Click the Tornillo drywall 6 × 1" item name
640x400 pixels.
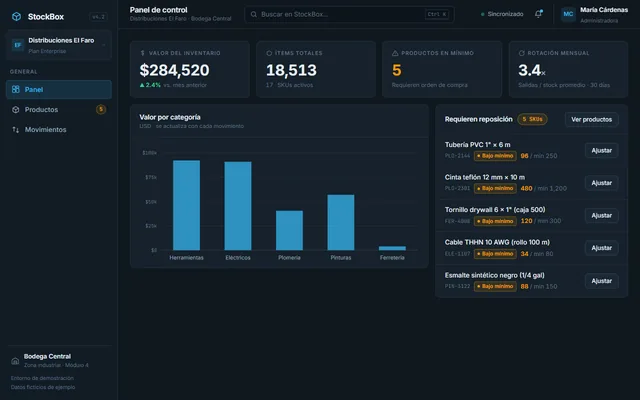[x=495, y=210]
